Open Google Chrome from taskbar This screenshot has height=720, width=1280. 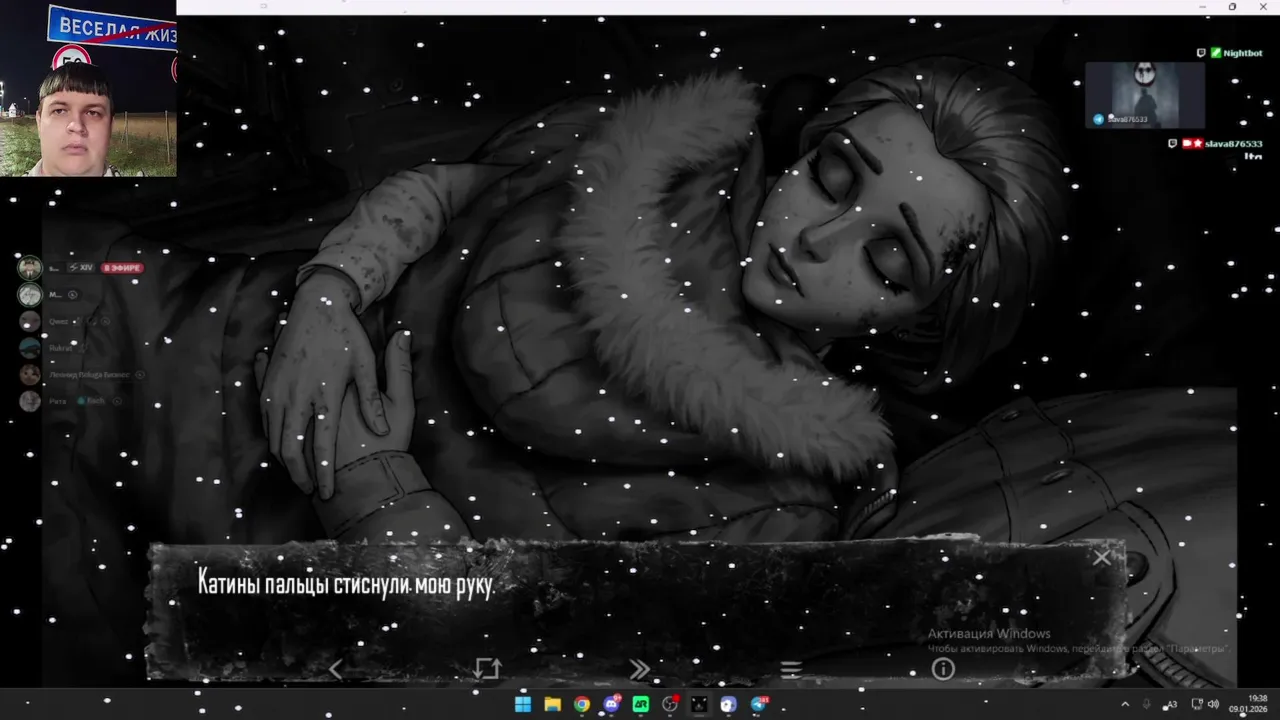(581, 704)
